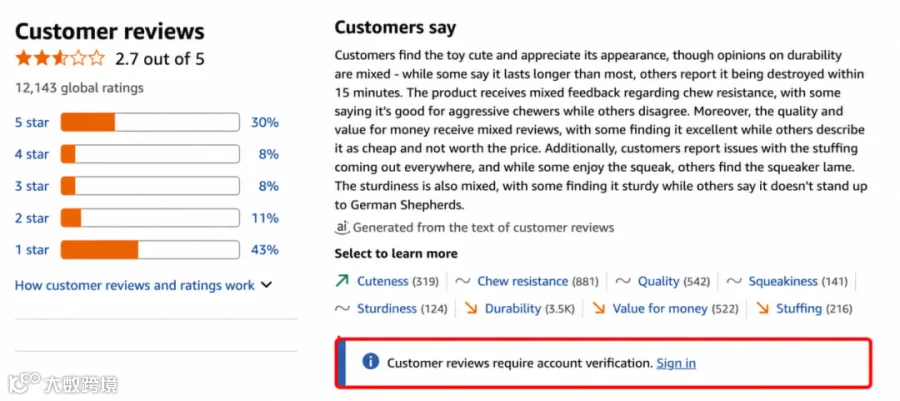The height and width of the screenshot is (401, 900).
Task: Click the star rating icons row
Action: (60, 59)
